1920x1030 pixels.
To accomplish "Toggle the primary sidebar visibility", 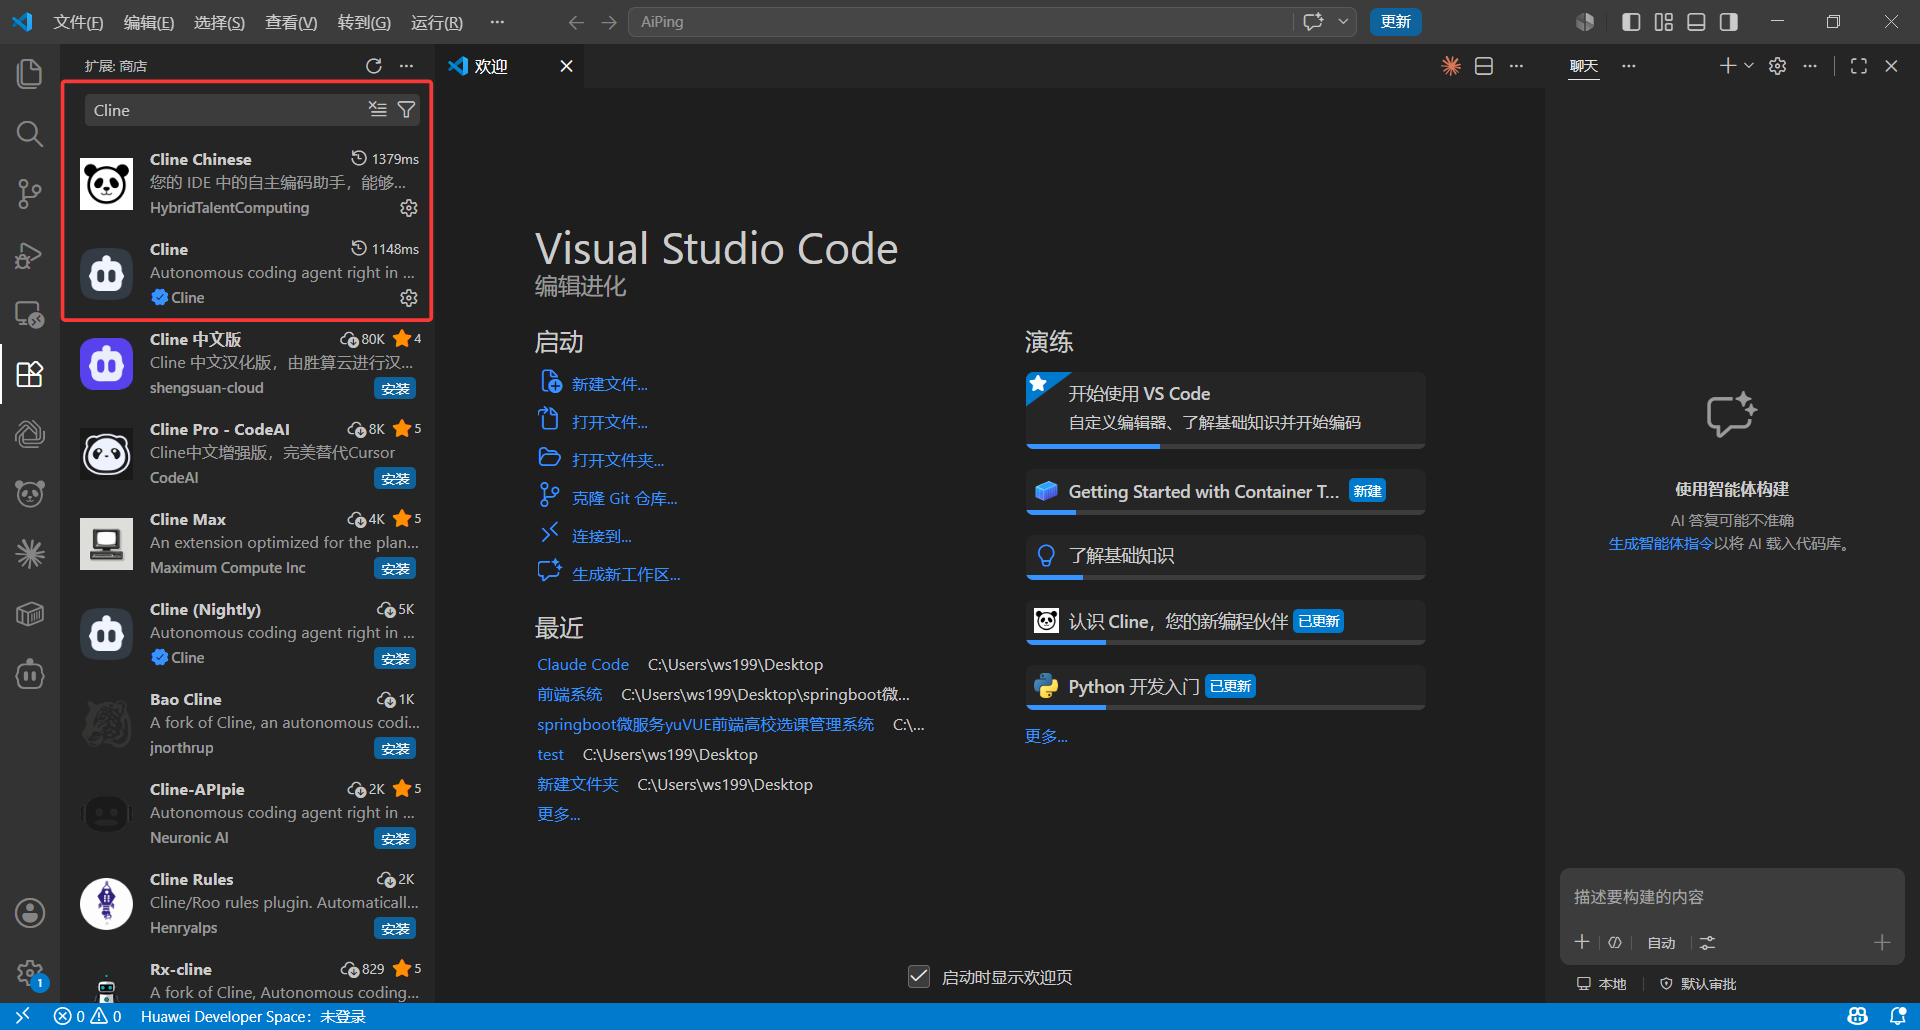I will (1631, 22).
